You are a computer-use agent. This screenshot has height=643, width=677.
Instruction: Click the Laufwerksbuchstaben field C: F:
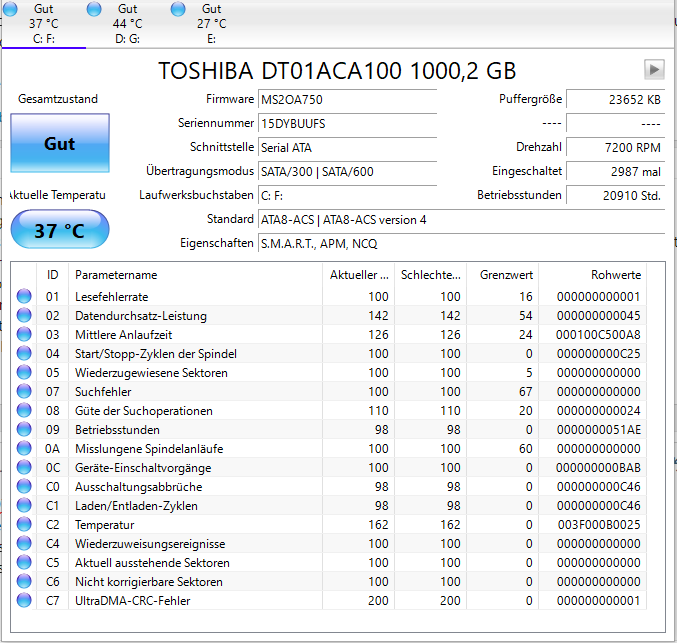(x=348, y=196)
